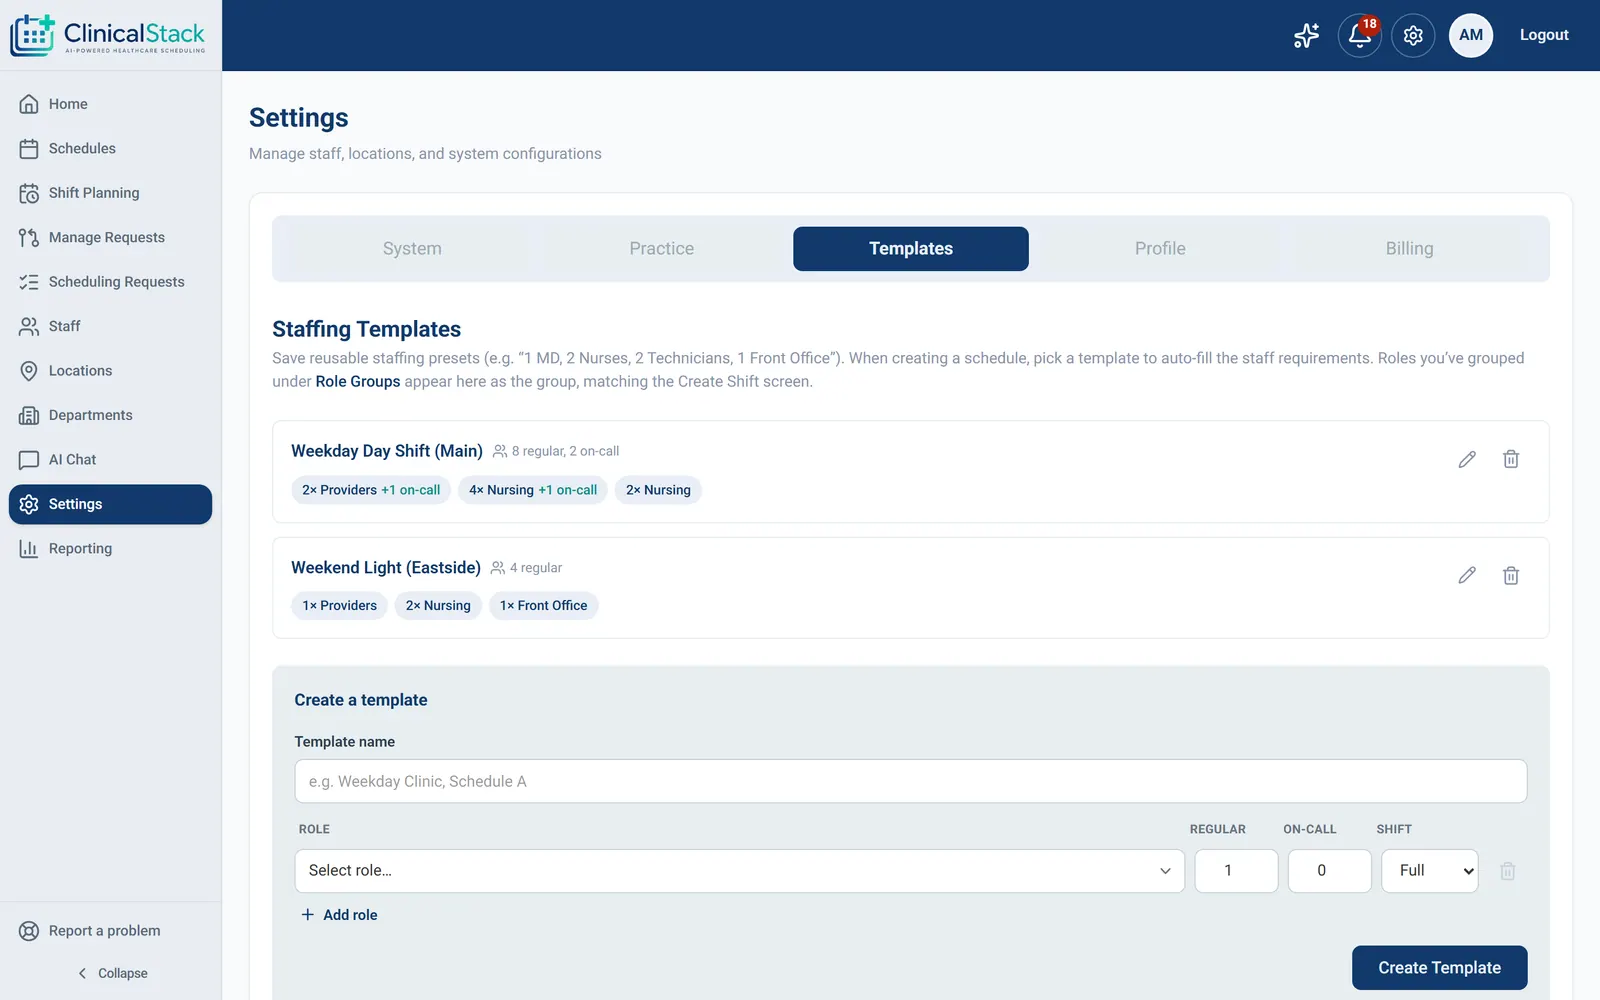
Task: Follow the Role Groups link
Action: [x=358, y=382]
